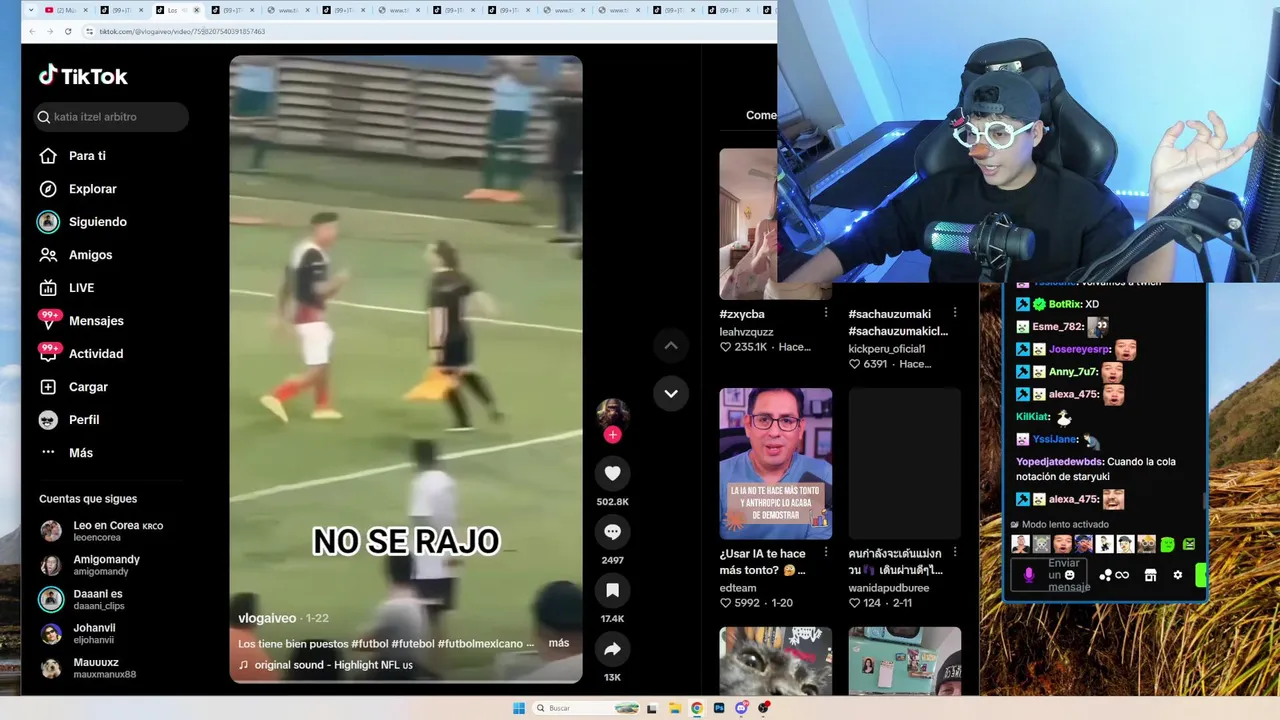The image size is (1280, 720).
Task: Open the Leo en Corea account
Action: coord(101,531)
